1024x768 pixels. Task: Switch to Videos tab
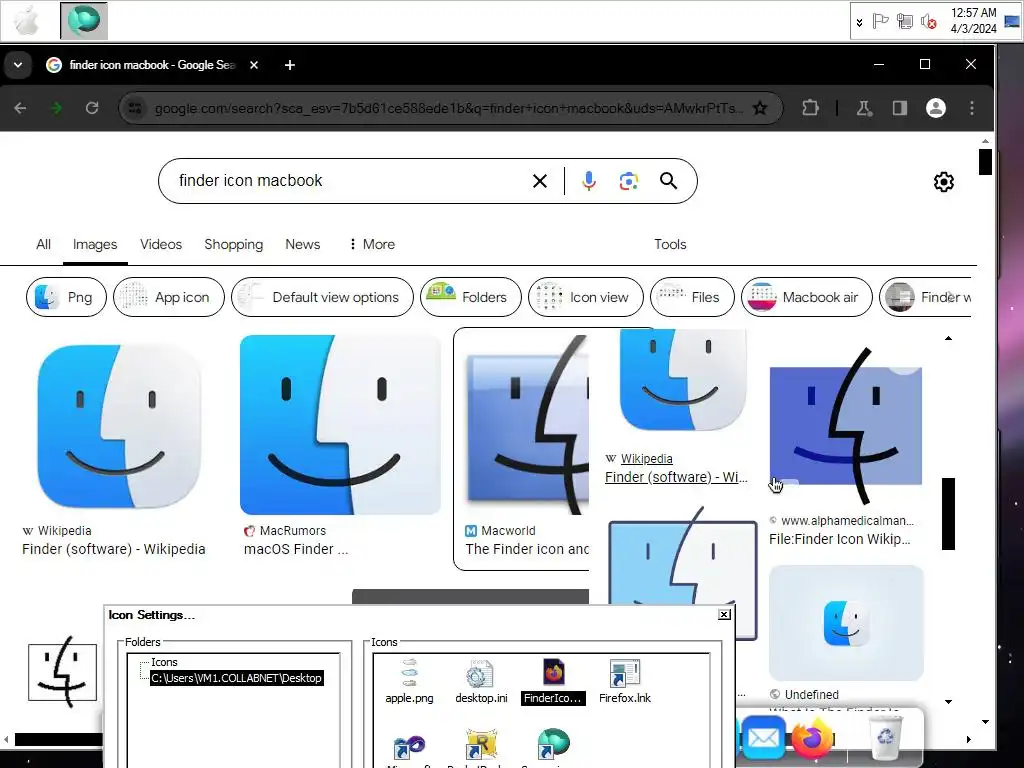tap(161, 244)
